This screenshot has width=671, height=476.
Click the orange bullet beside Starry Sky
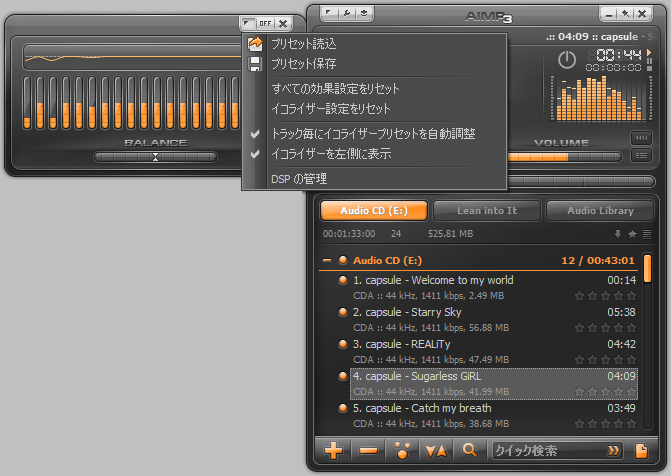[x=342, y=312]
